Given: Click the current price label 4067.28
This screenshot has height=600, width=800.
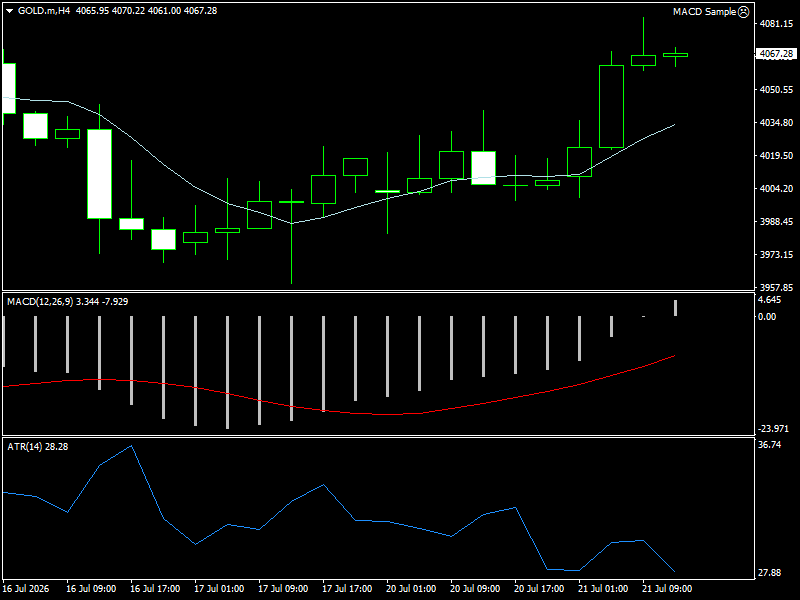Looking at the screenshot, I should click(x=776, y=54).
